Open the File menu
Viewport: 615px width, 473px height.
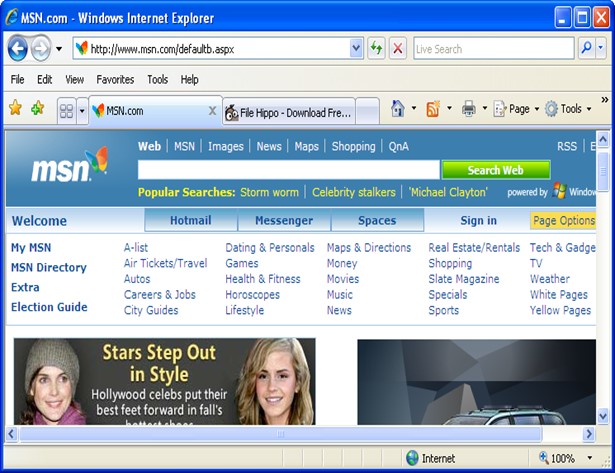(x=17, y=80)
